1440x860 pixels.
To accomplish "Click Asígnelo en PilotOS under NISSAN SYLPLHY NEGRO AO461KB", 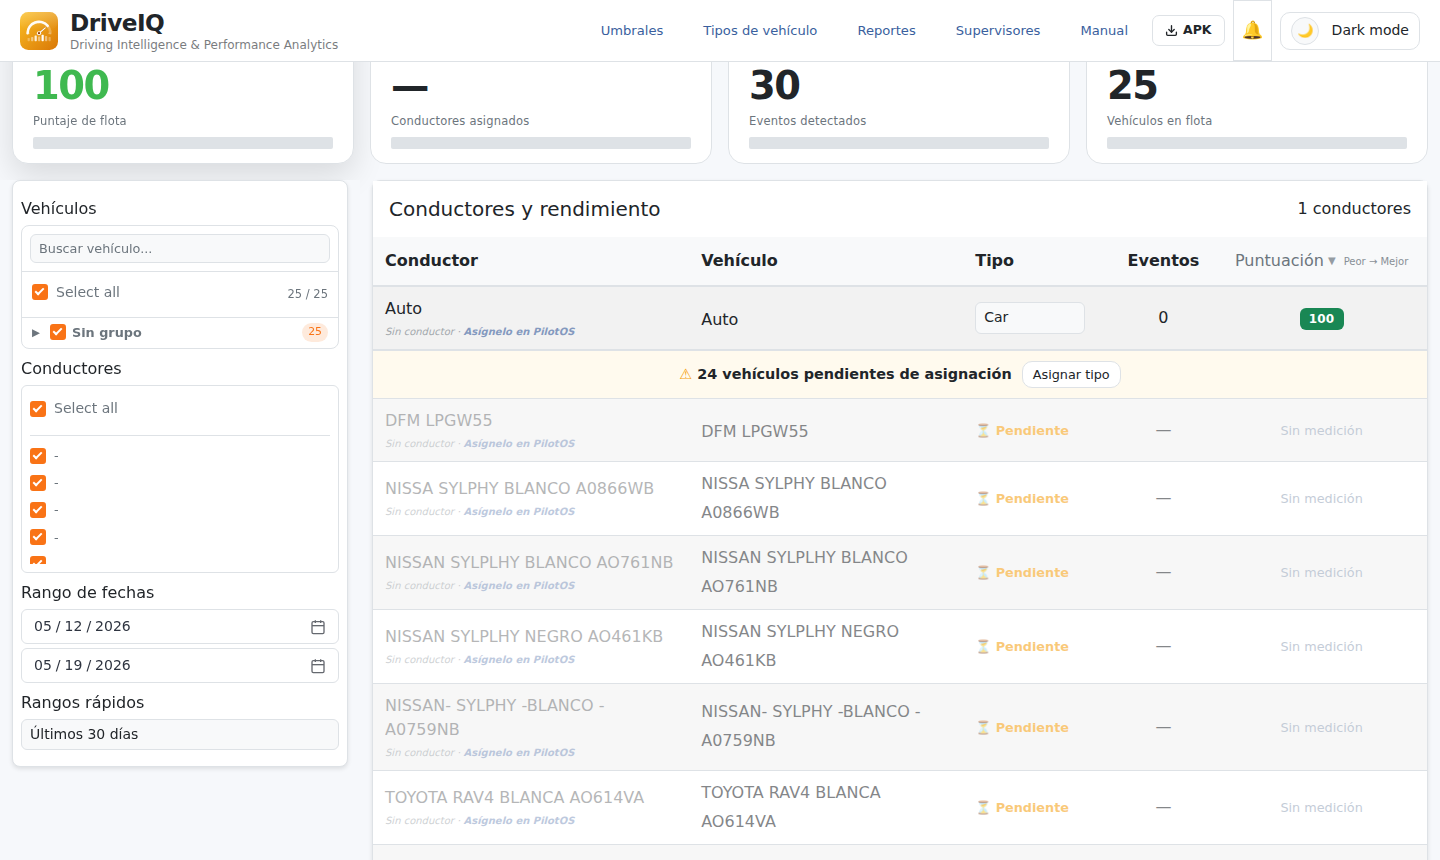I will click(519, 660).
